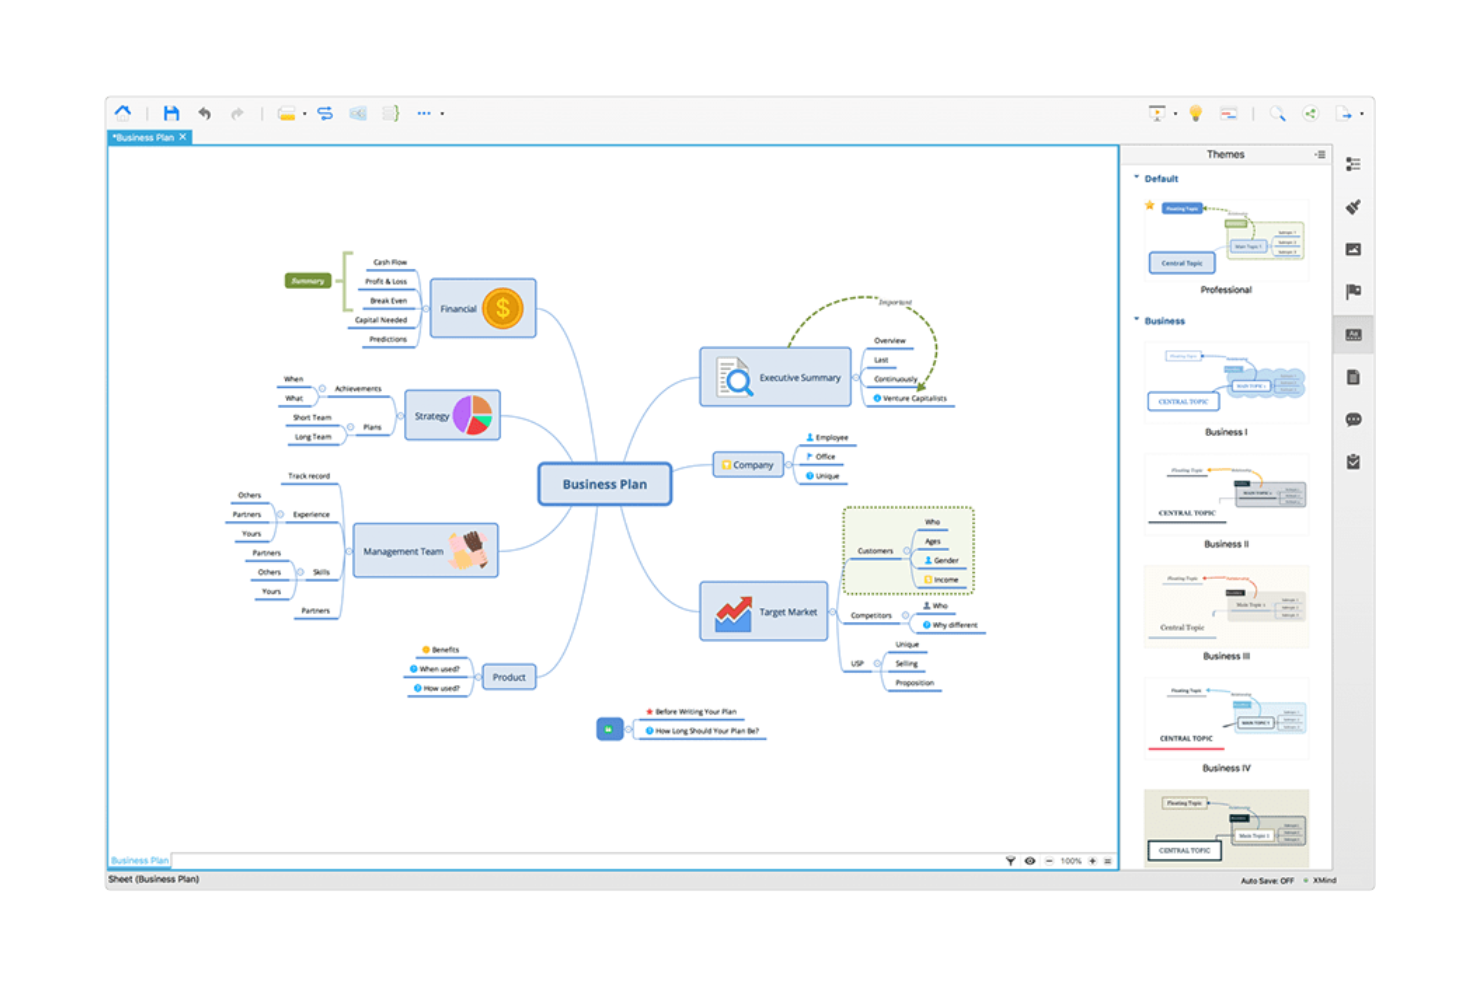Open the Image gallery sidebar panel
The image size is (1480, 987).
(x=1353, y=249)
